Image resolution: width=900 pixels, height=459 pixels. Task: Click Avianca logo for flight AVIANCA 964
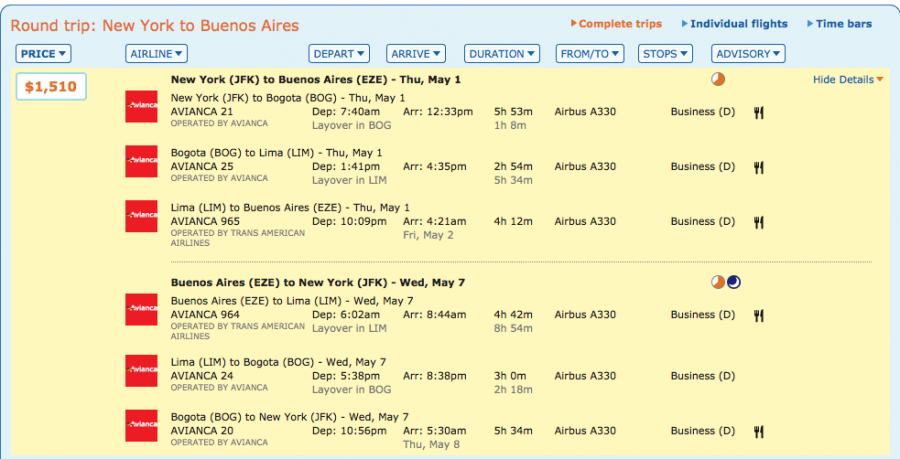tap(141, 309)
